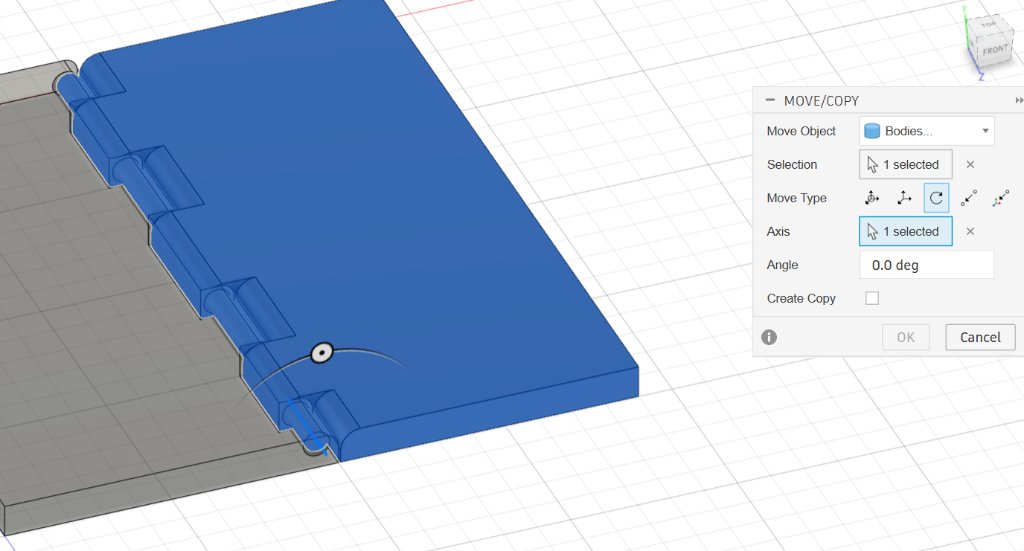Click the TOP face of the ViewCube
This screenshot has height=551, width=1024.
[x=988, y=25]
